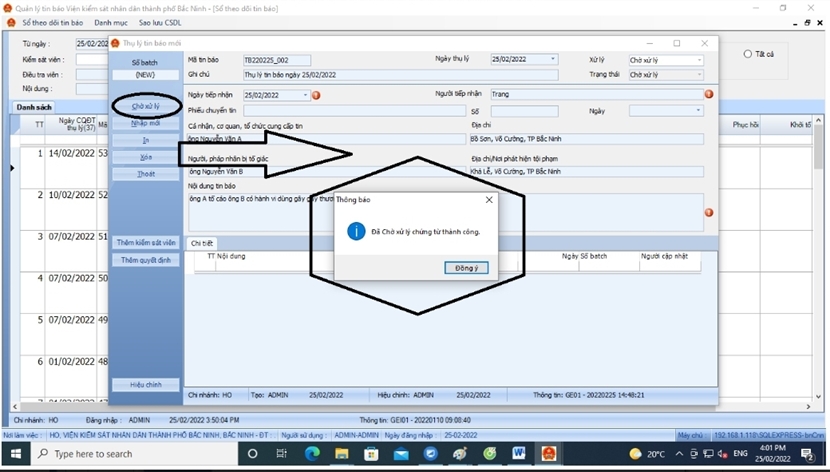Open Ngày thụ lý date dropdown

(553, 59)
